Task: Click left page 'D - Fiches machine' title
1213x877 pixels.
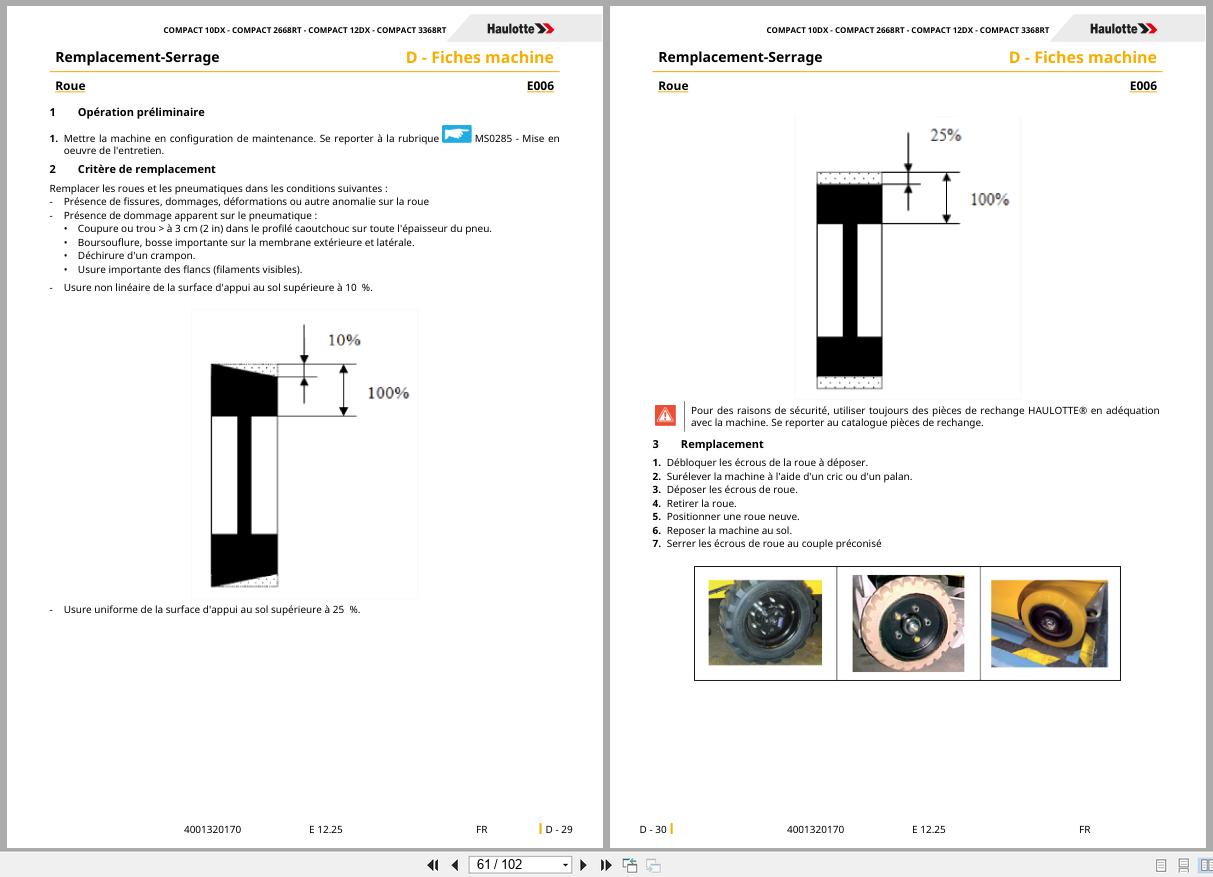Action: (480, 57)
